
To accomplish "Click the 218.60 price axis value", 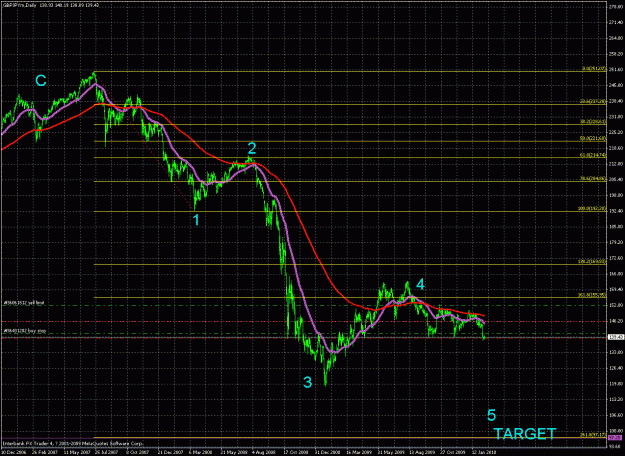I will pos(615,148).
